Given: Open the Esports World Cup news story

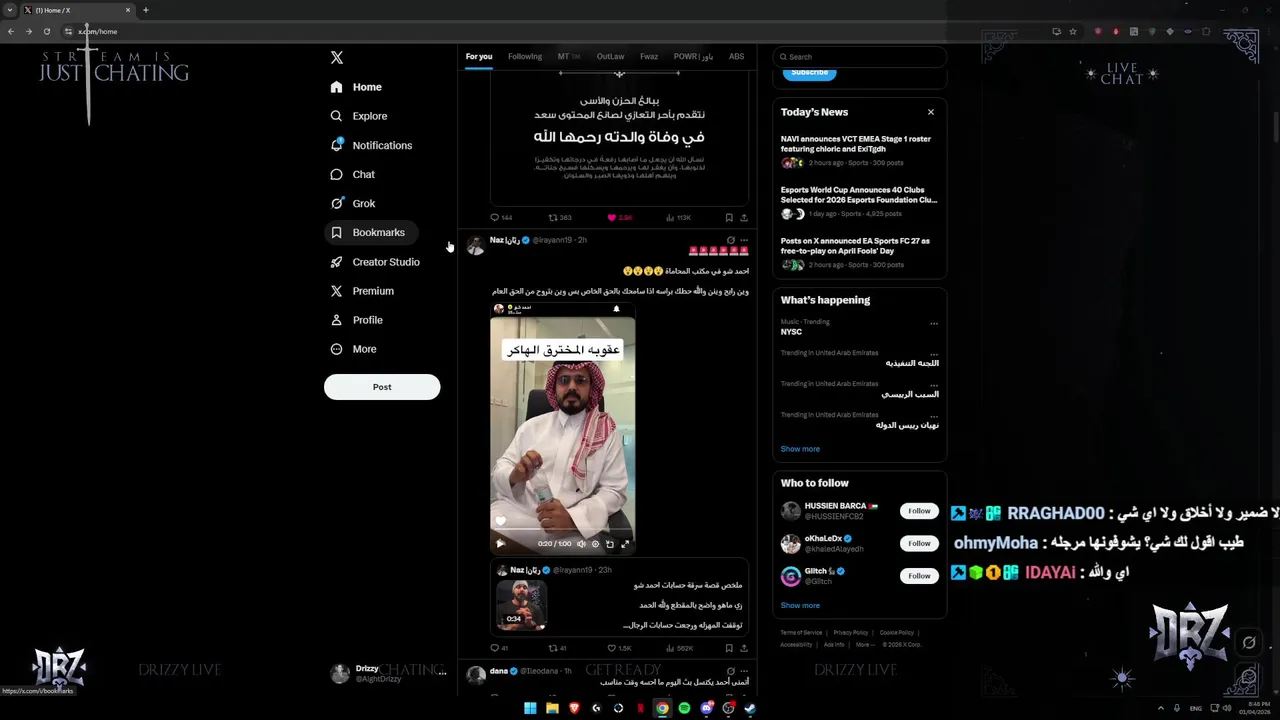Looking at the screenshot, I should pyautogui.click(x=859, y=201).
